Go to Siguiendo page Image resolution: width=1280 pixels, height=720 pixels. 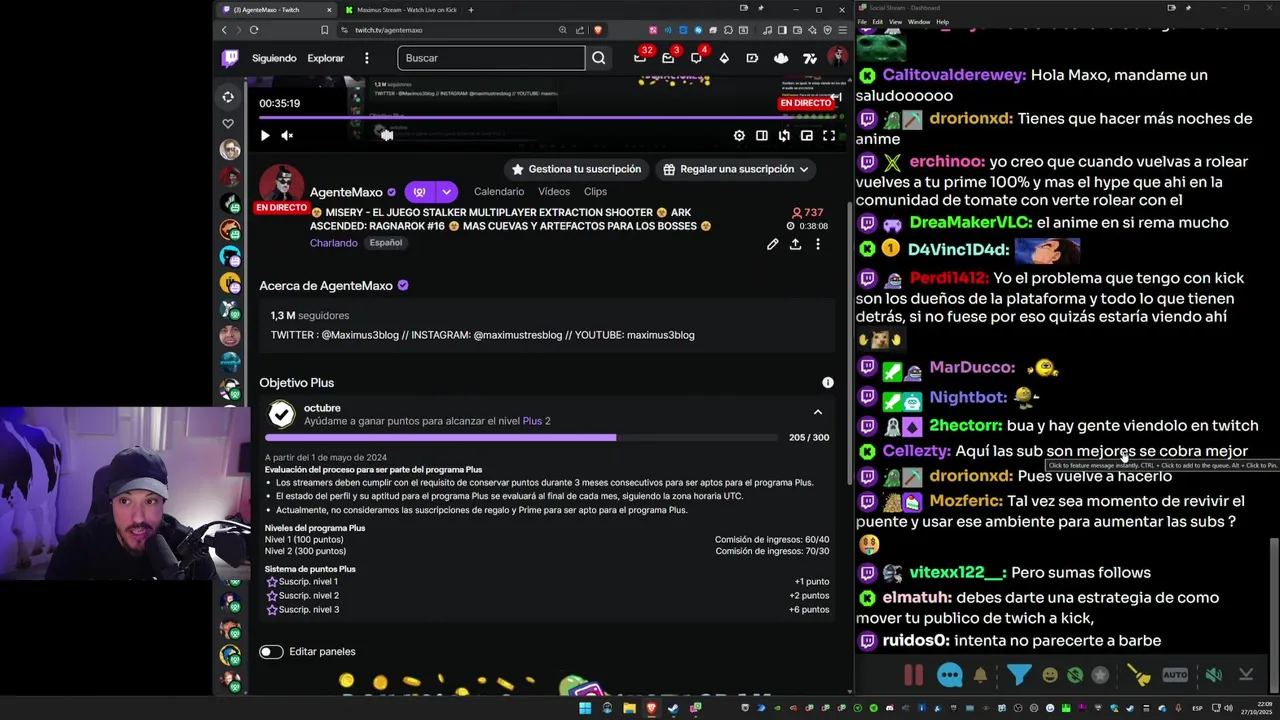(x=274, y=58)
